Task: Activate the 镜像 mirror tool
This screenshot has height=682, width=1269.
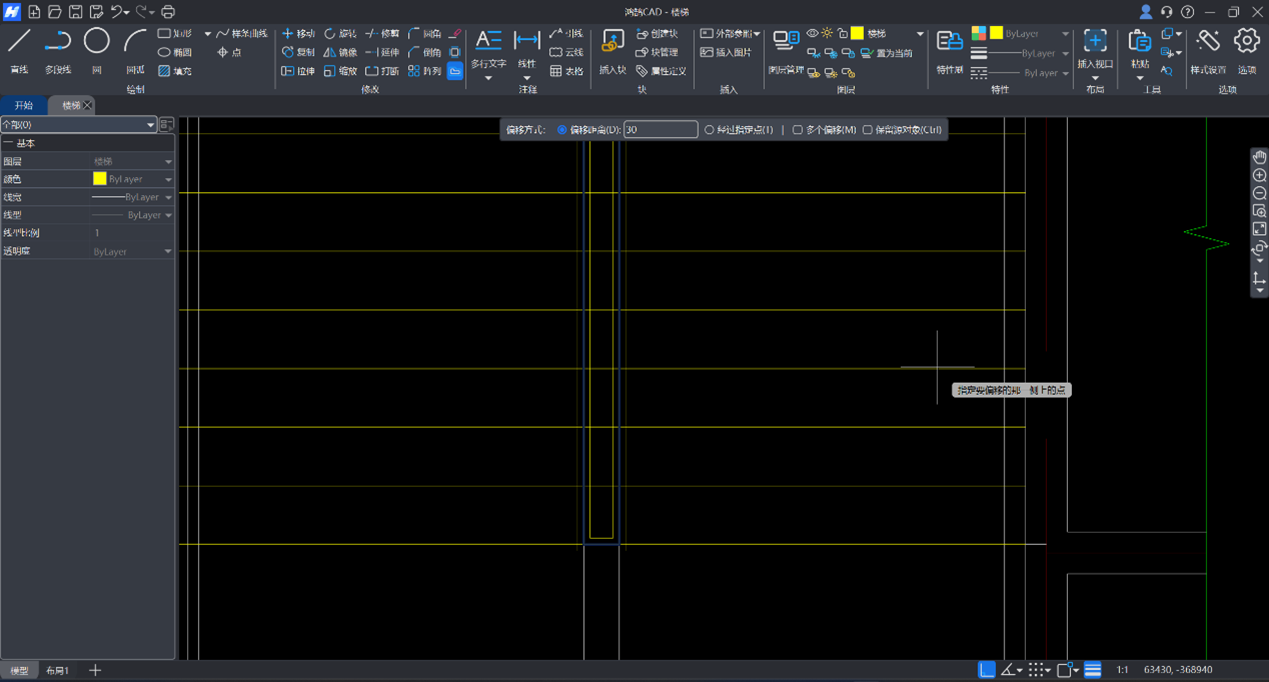Action: [x=341, y=52]
